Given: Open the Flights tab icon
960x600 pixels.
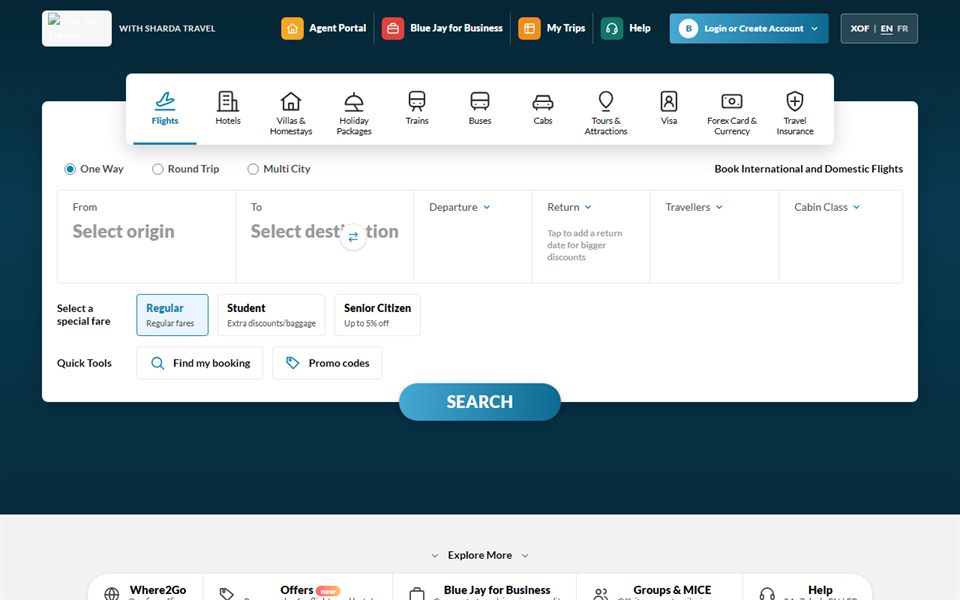Looking at the screenshot, I should coord(165,100).
